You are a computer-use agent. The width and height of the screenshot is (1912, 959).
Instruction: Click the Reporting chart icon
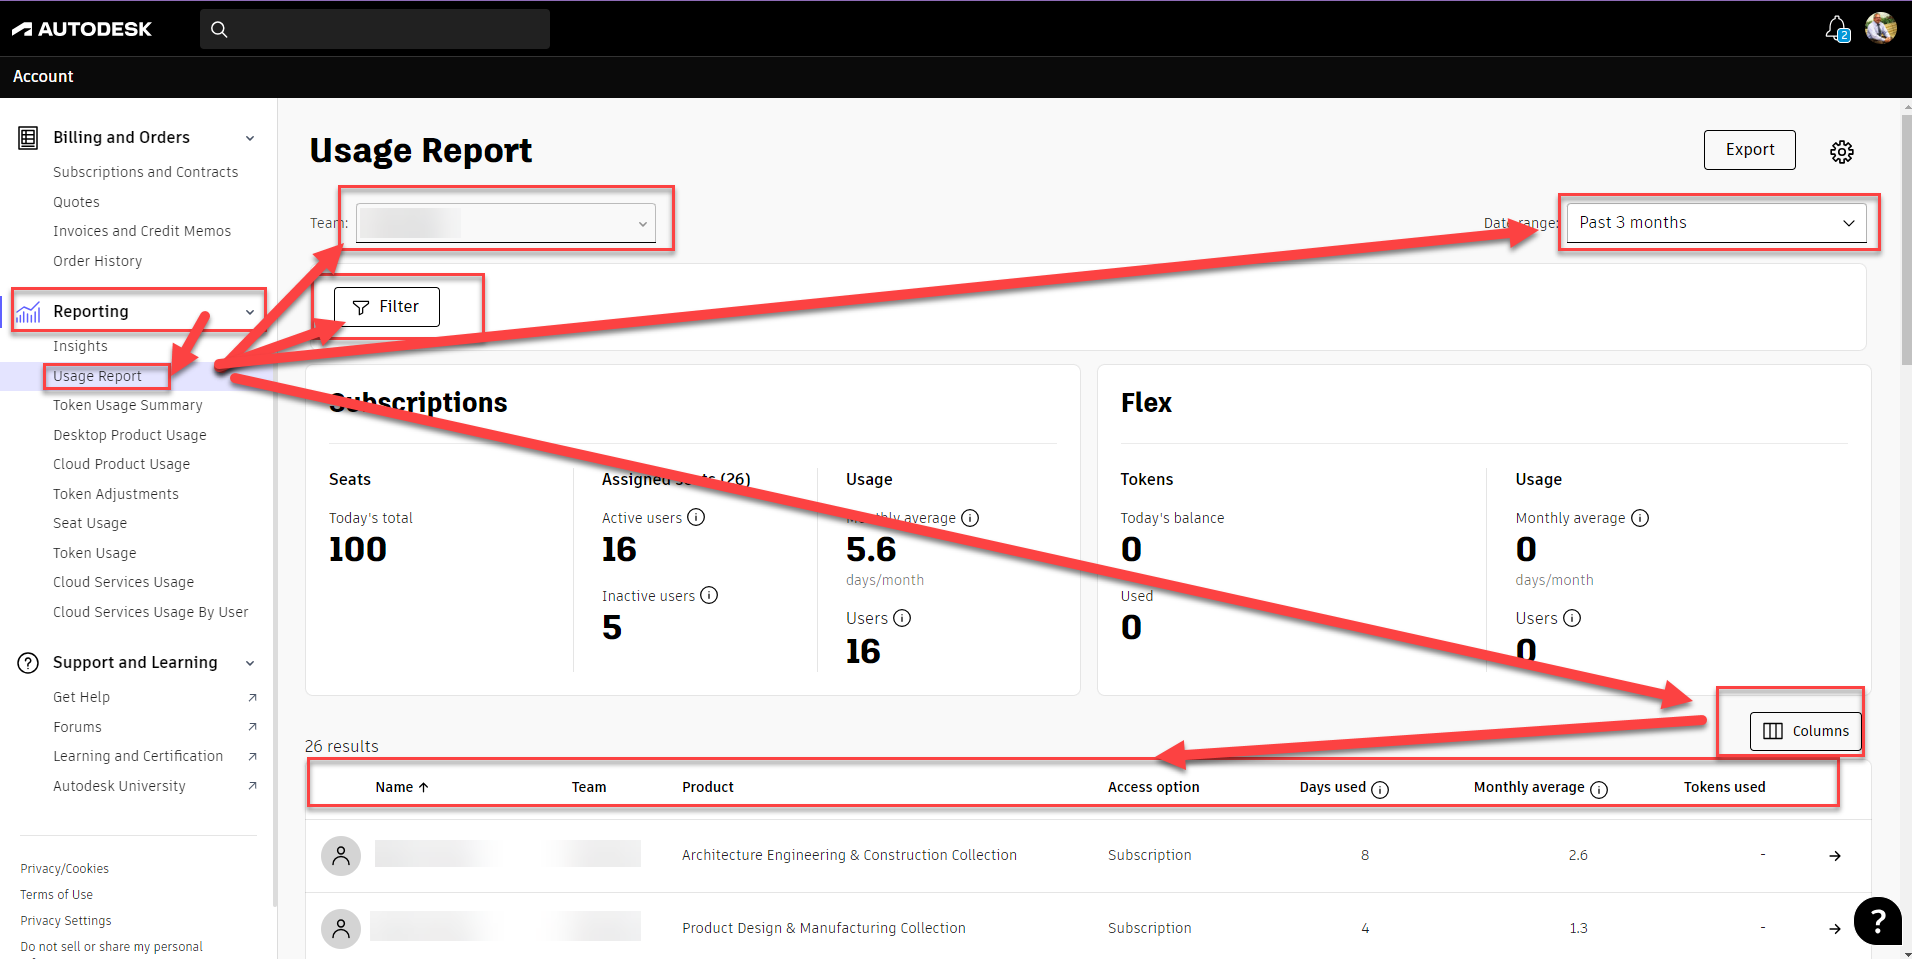(x=28, y=312)
